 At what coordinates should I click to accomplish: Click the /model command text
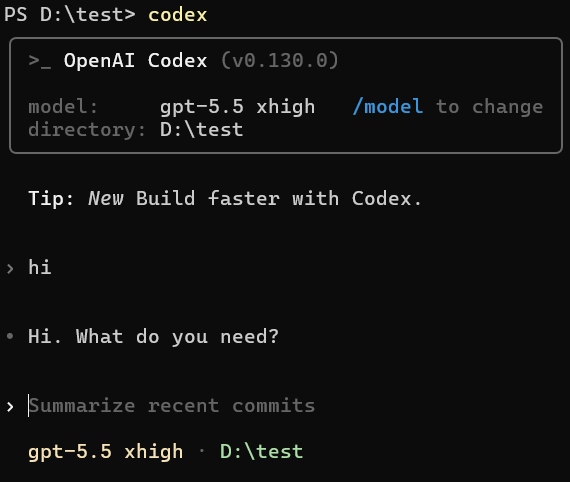click(388, 107)
